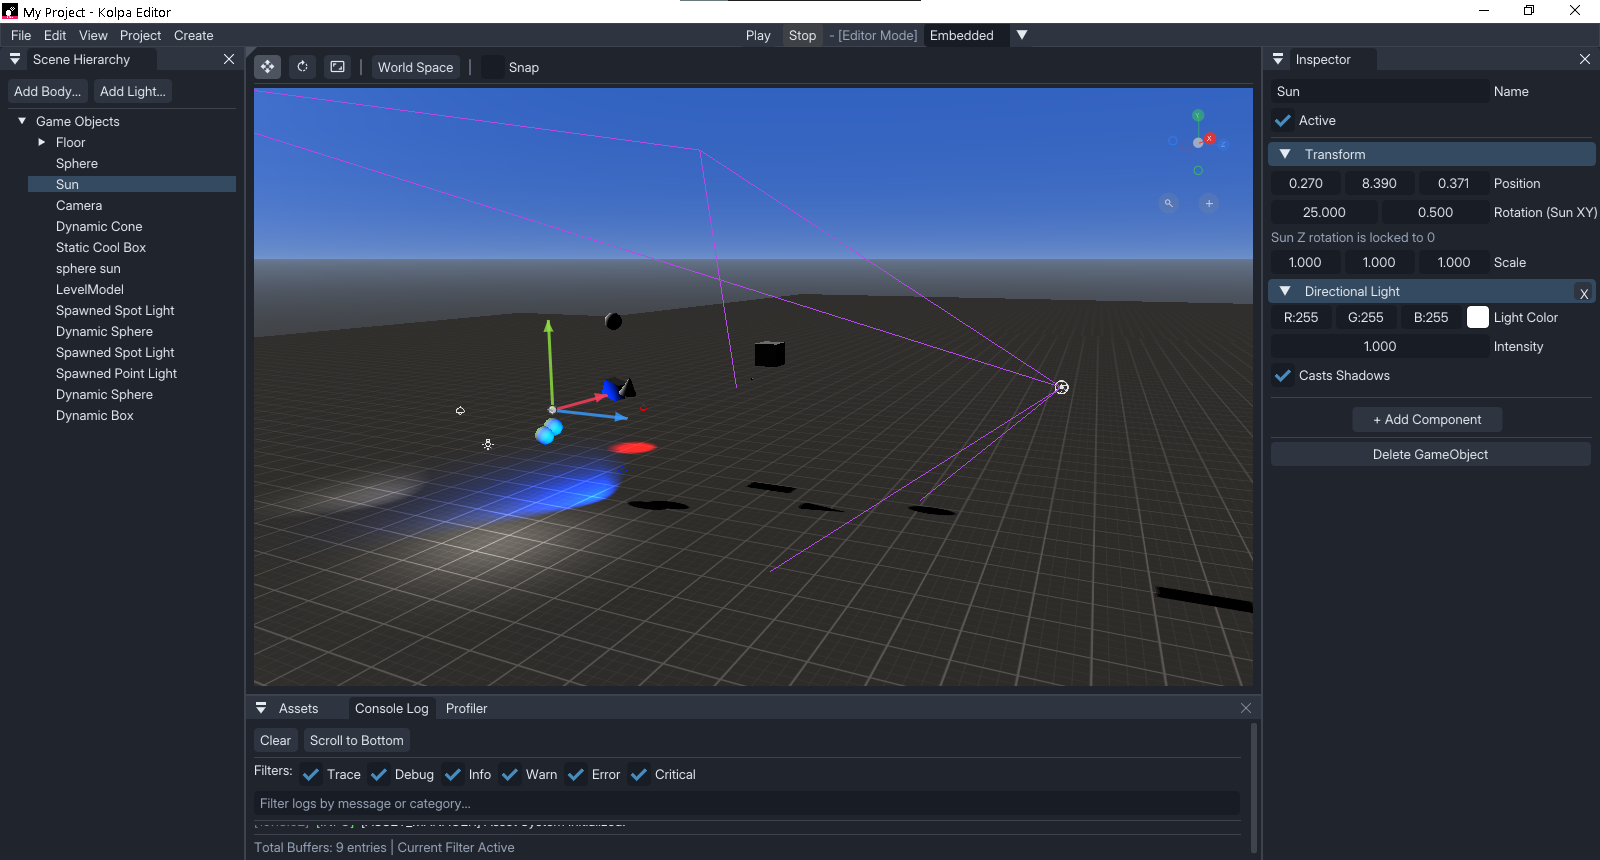Click the Sun name input field
The height and width of the screenshot is (860, 1600).
(x=1380, y=91)
